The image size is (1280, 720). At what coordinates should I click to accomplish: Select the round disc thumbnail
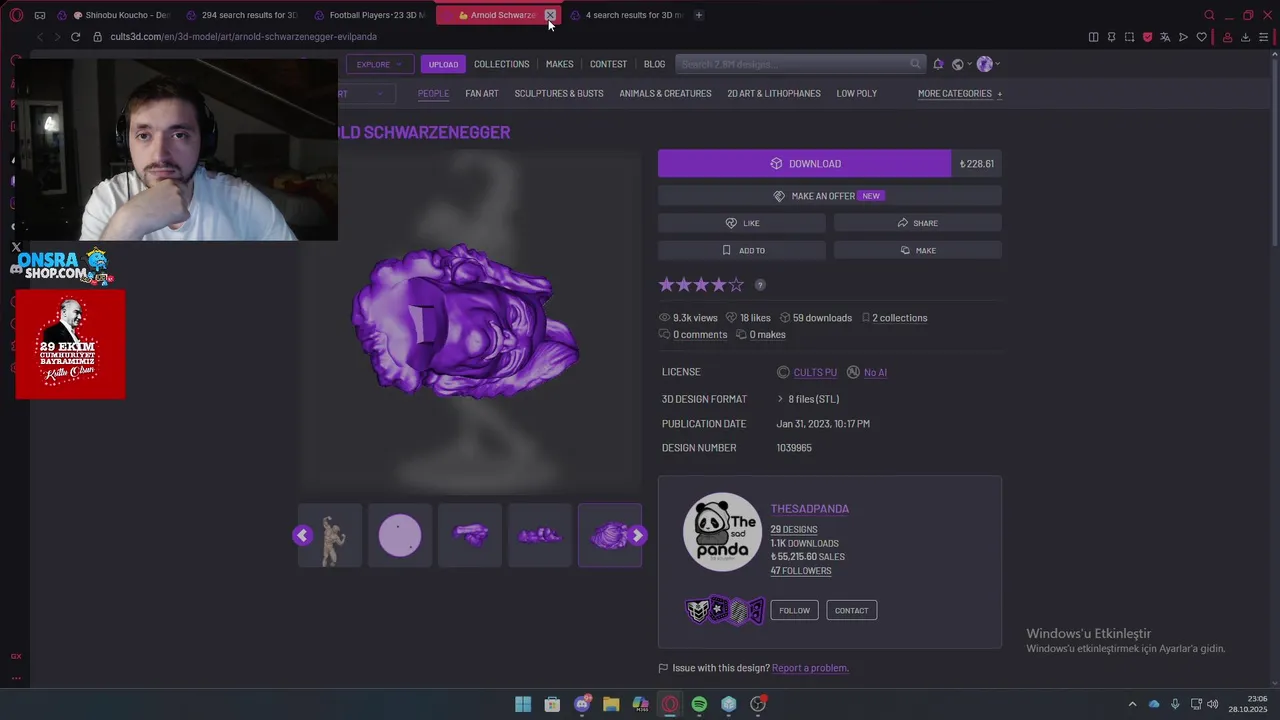[x=400, y=535]
